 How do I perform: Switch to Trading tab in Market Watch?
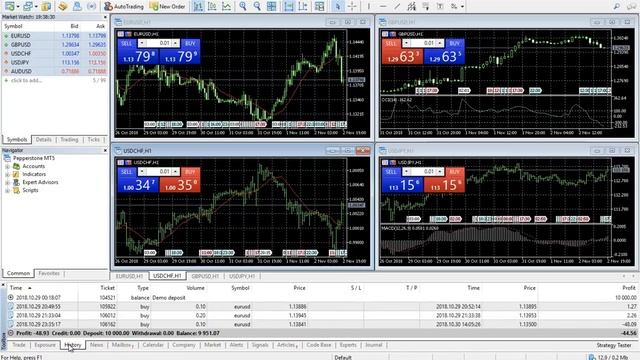coord(69,140)
